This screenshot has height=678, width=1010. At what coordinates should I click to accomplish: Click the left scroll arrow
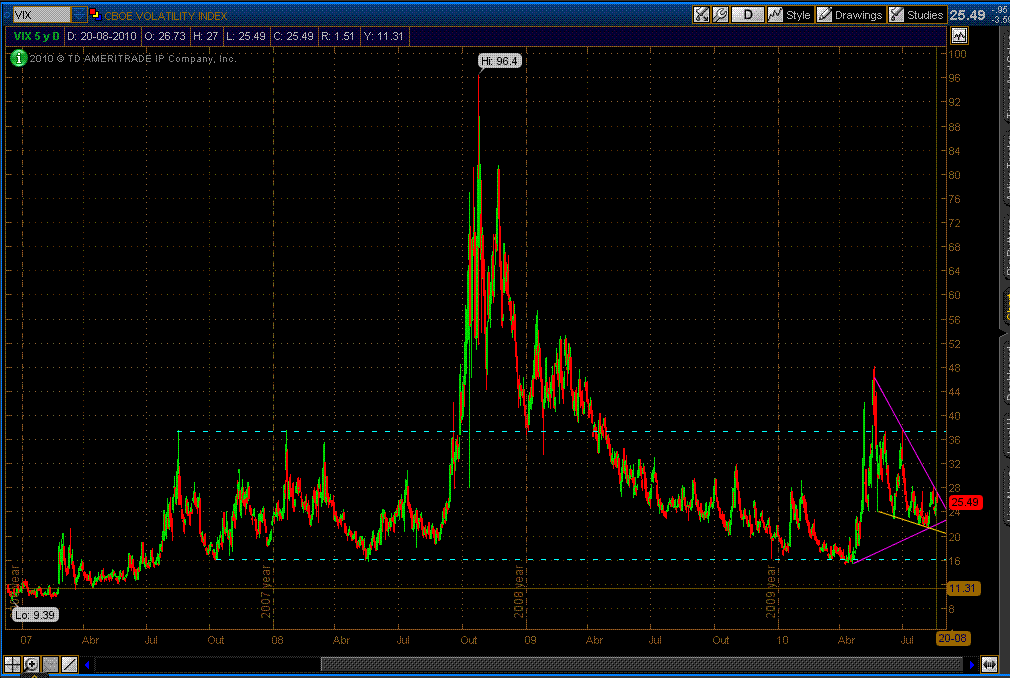click(87, 664)
